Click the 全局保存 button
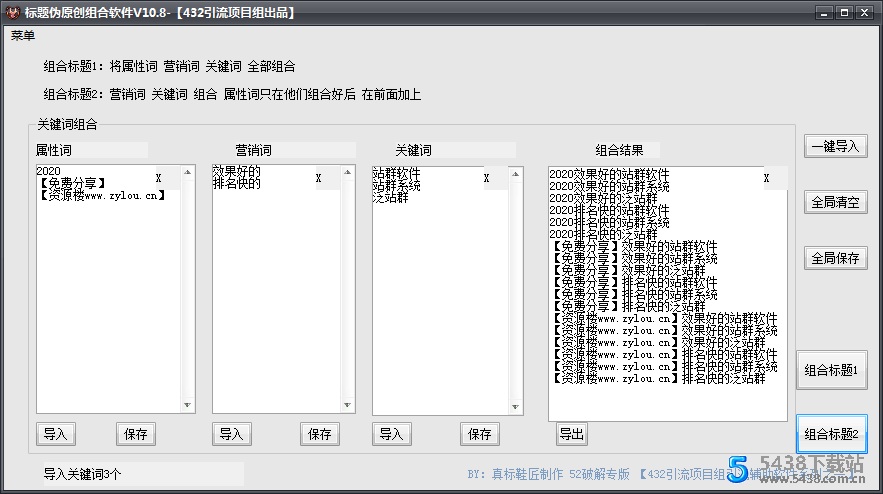883x494 pixels. click(x=835, y=258)
